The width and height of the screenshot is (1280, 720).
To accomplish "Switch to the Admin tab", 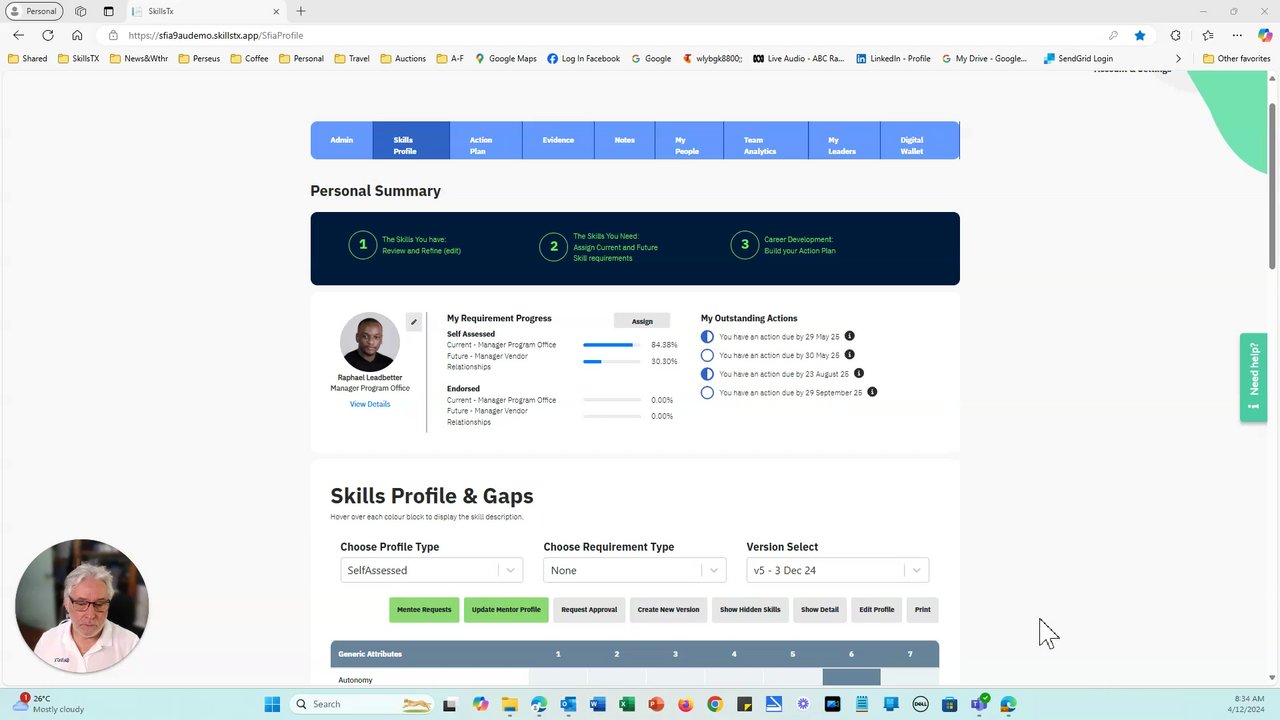I will pyautogui.click(x=342, y=140).
